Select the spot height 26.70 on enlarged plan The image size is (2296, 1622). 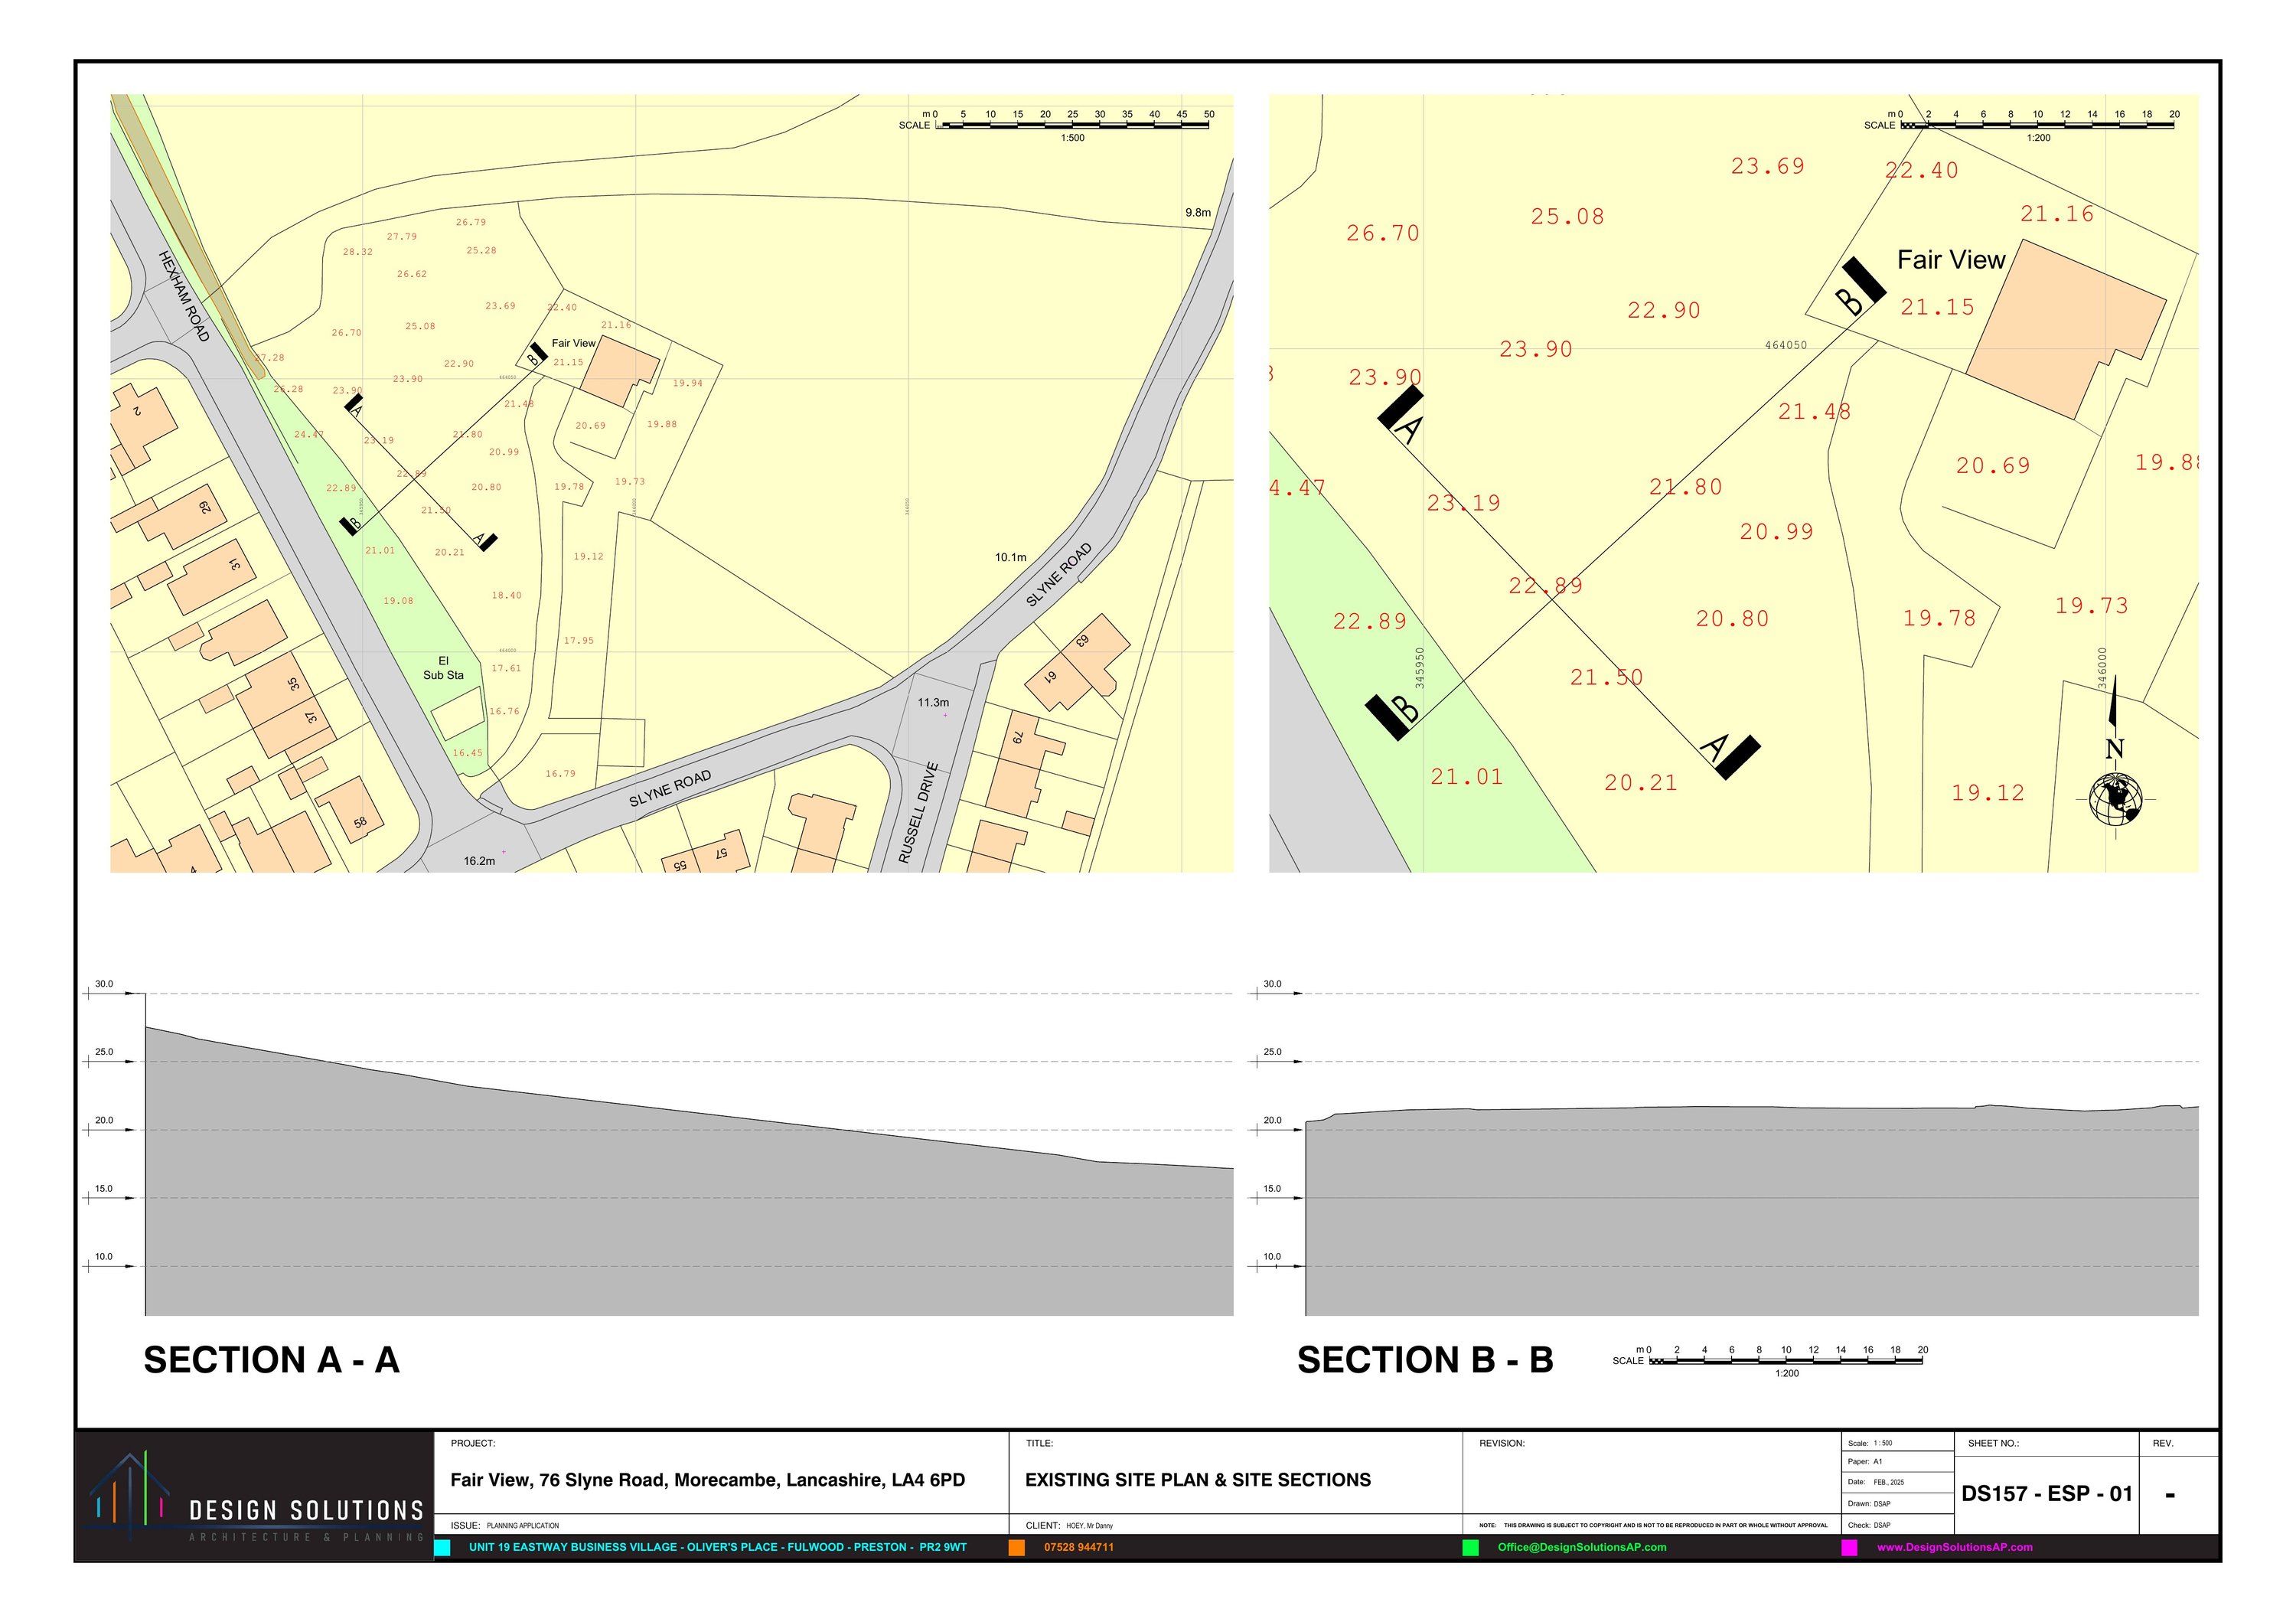[x=1383, y=233]
